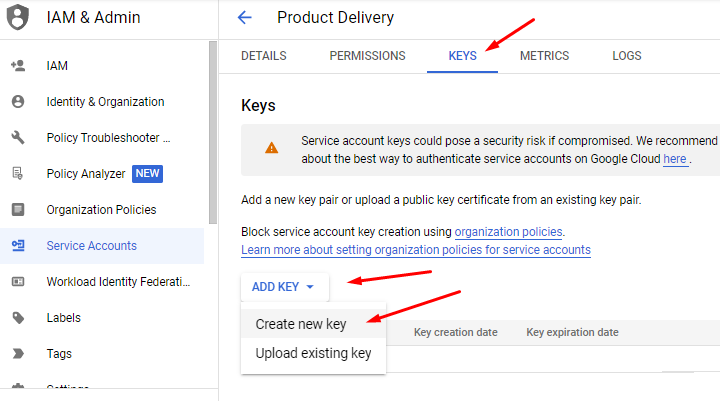Click the Keys section heading
720x401 pixels.
(x=258, y=106)
